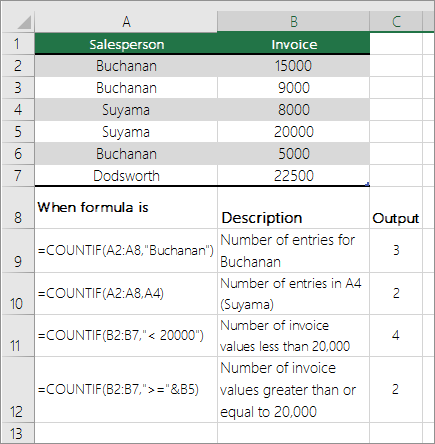Select cell with invoice 22500
Image resolution: width=435 pixels, height=444 pixels.
(293, 175)
